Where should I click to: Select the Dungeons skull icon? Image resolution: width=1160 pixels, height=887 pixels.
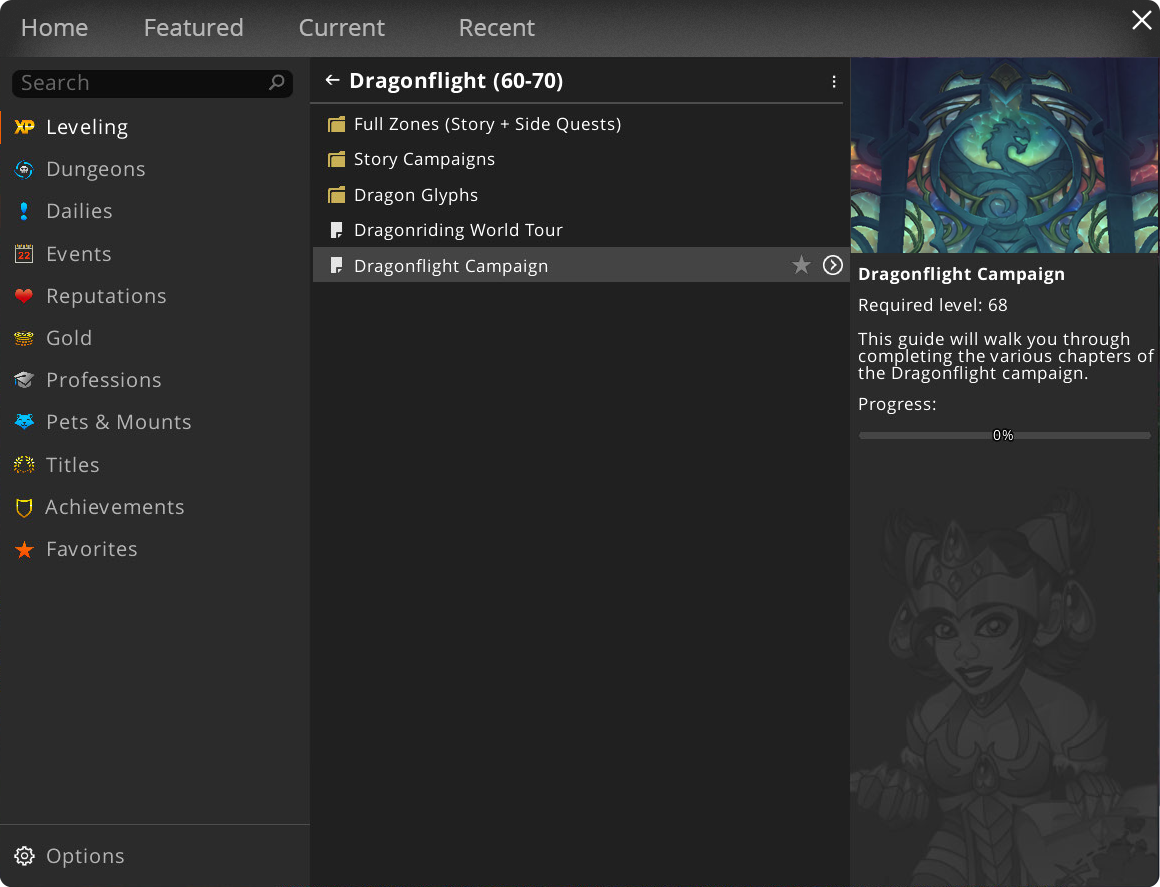click(24, 169)
